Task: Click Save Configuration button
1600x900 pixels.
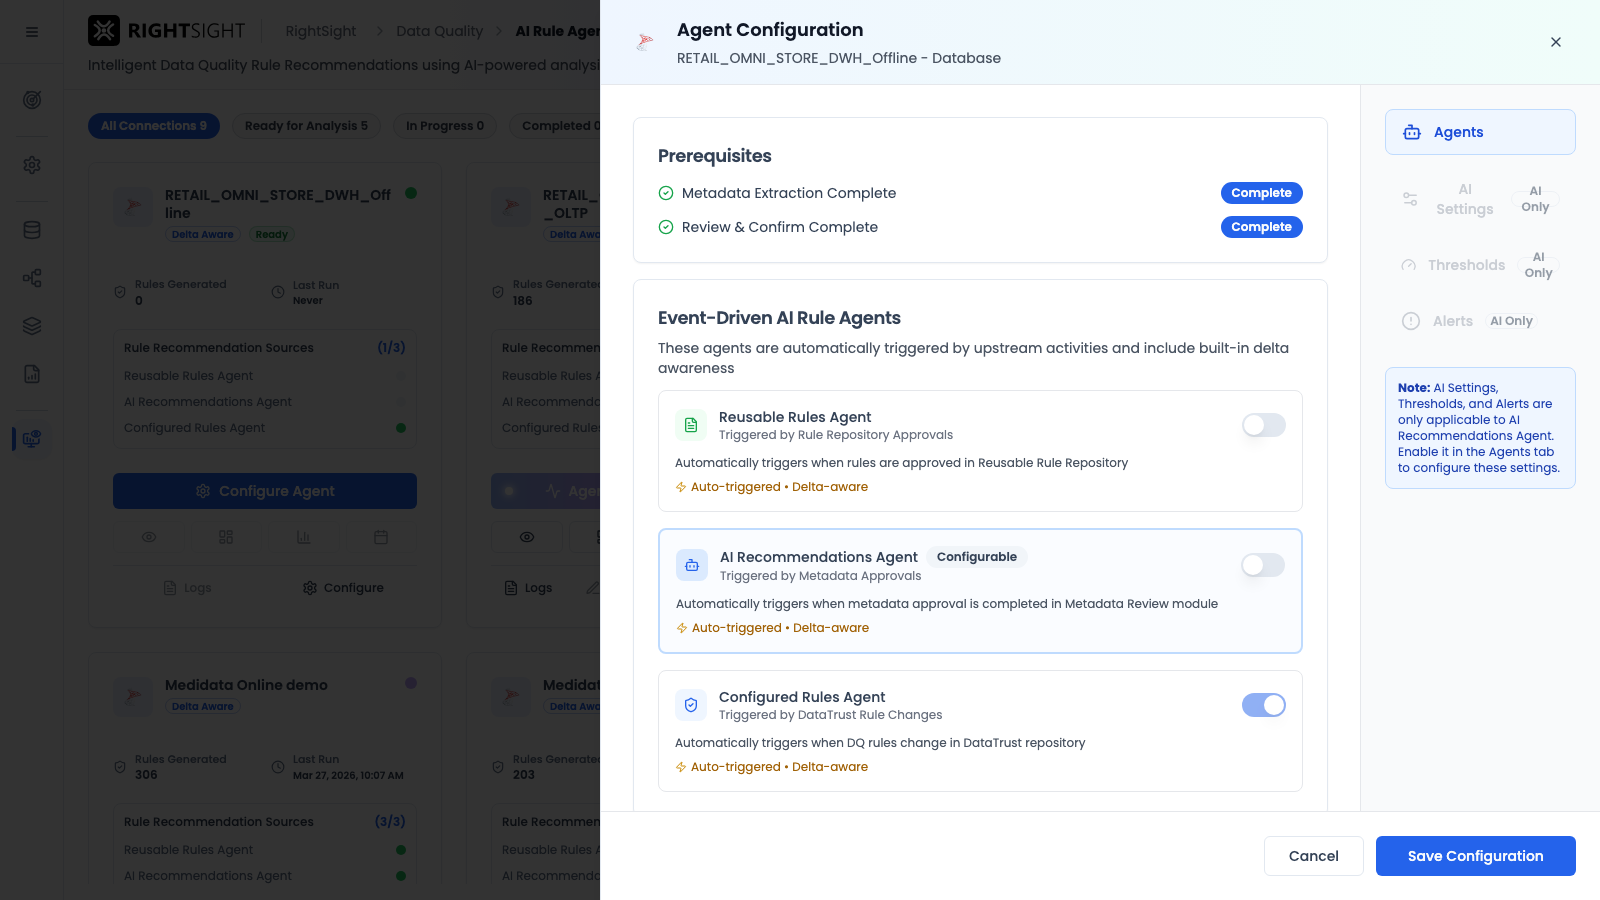Action: (x=1476, y=856)
